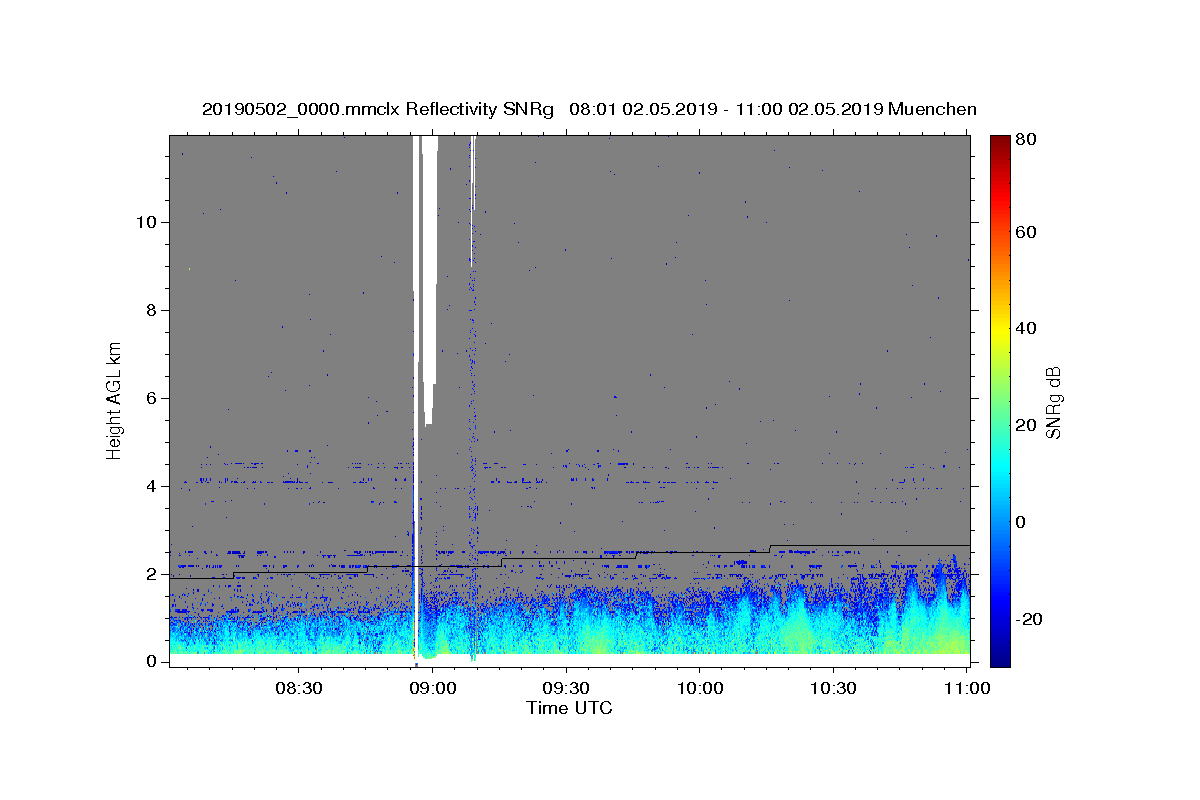Click the '09:30' time axis label

pyautogui.click(x=567, y=689)
